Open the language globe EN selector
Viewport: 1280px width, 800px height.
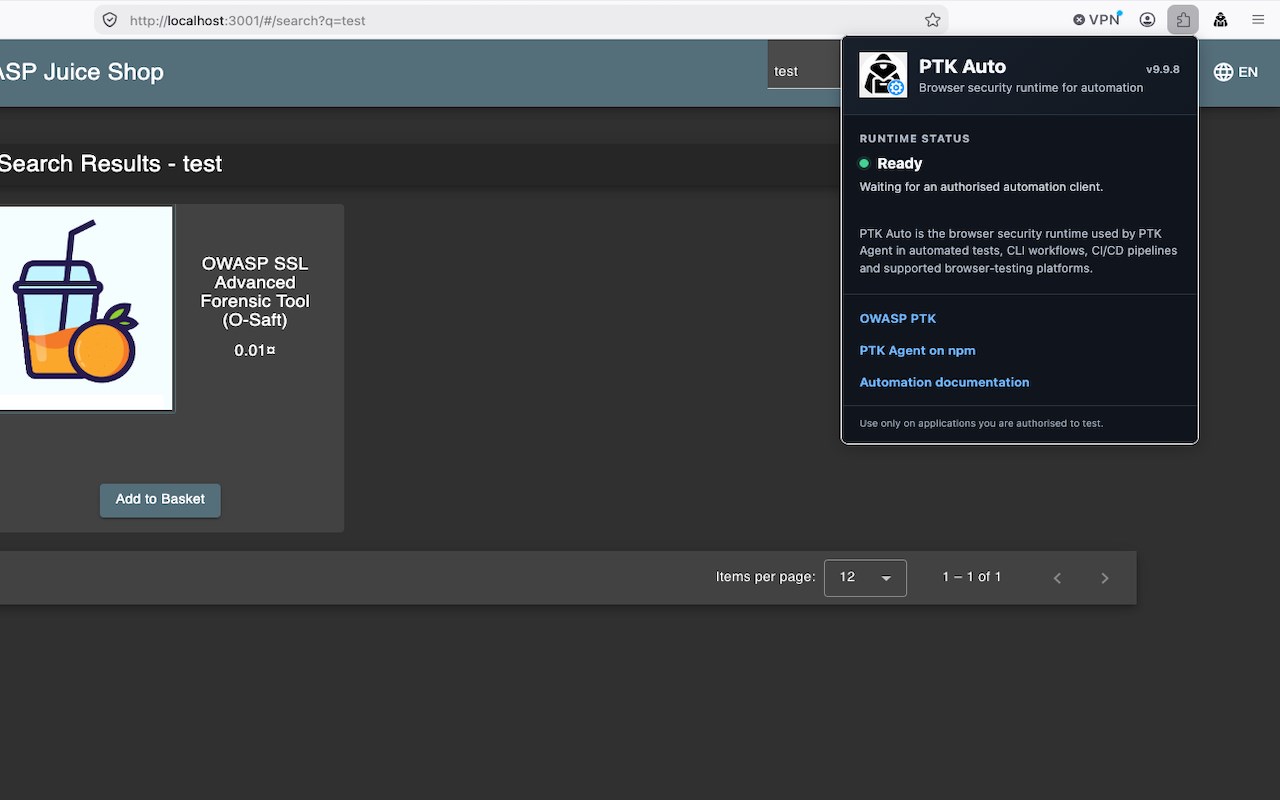1235,72
